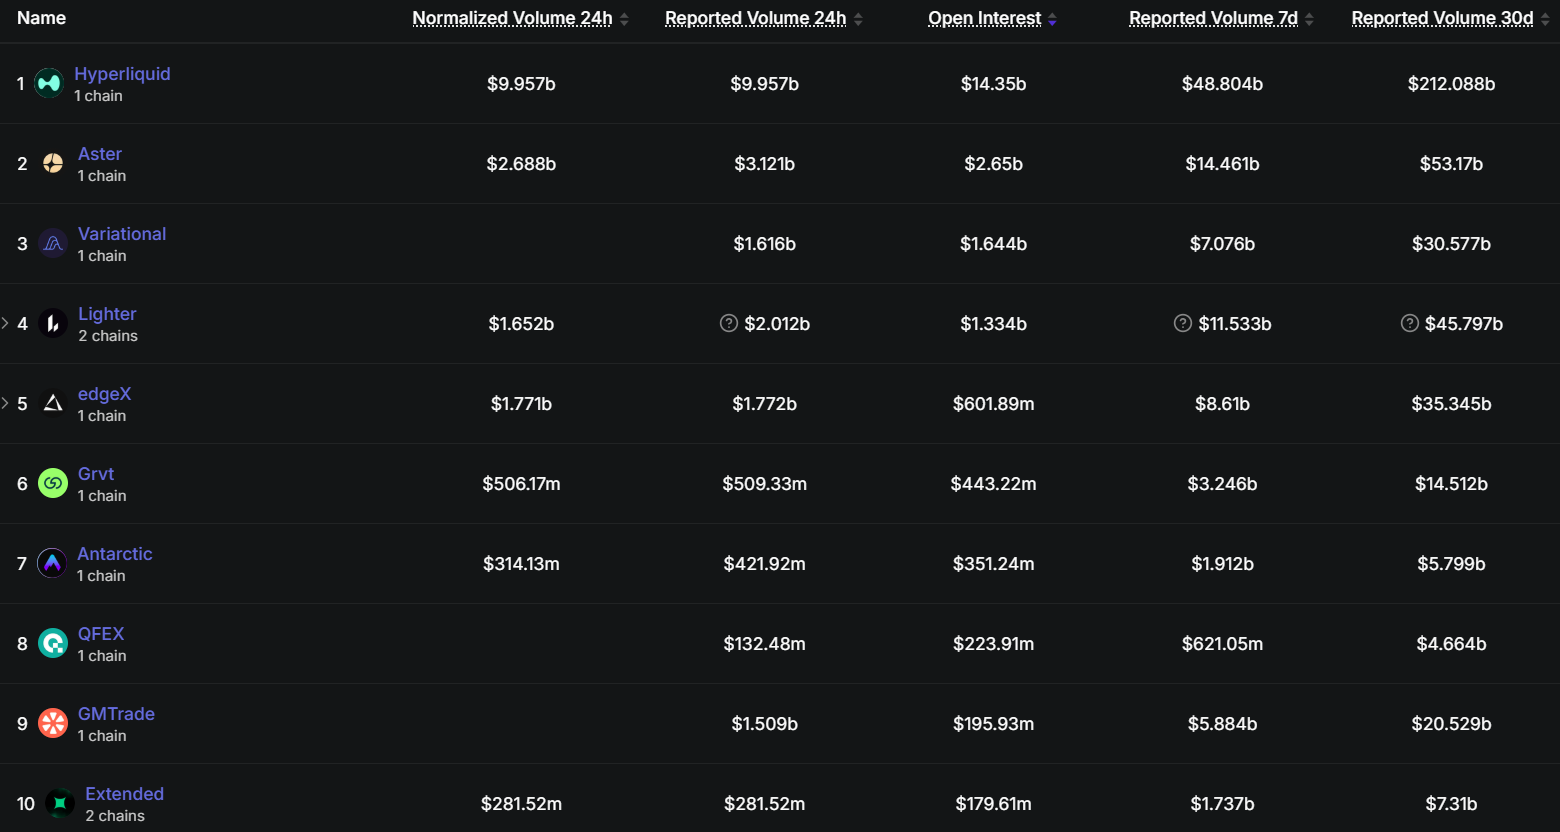Click help icon beside Lighter's $45.797b volume

pos(1410,323)
